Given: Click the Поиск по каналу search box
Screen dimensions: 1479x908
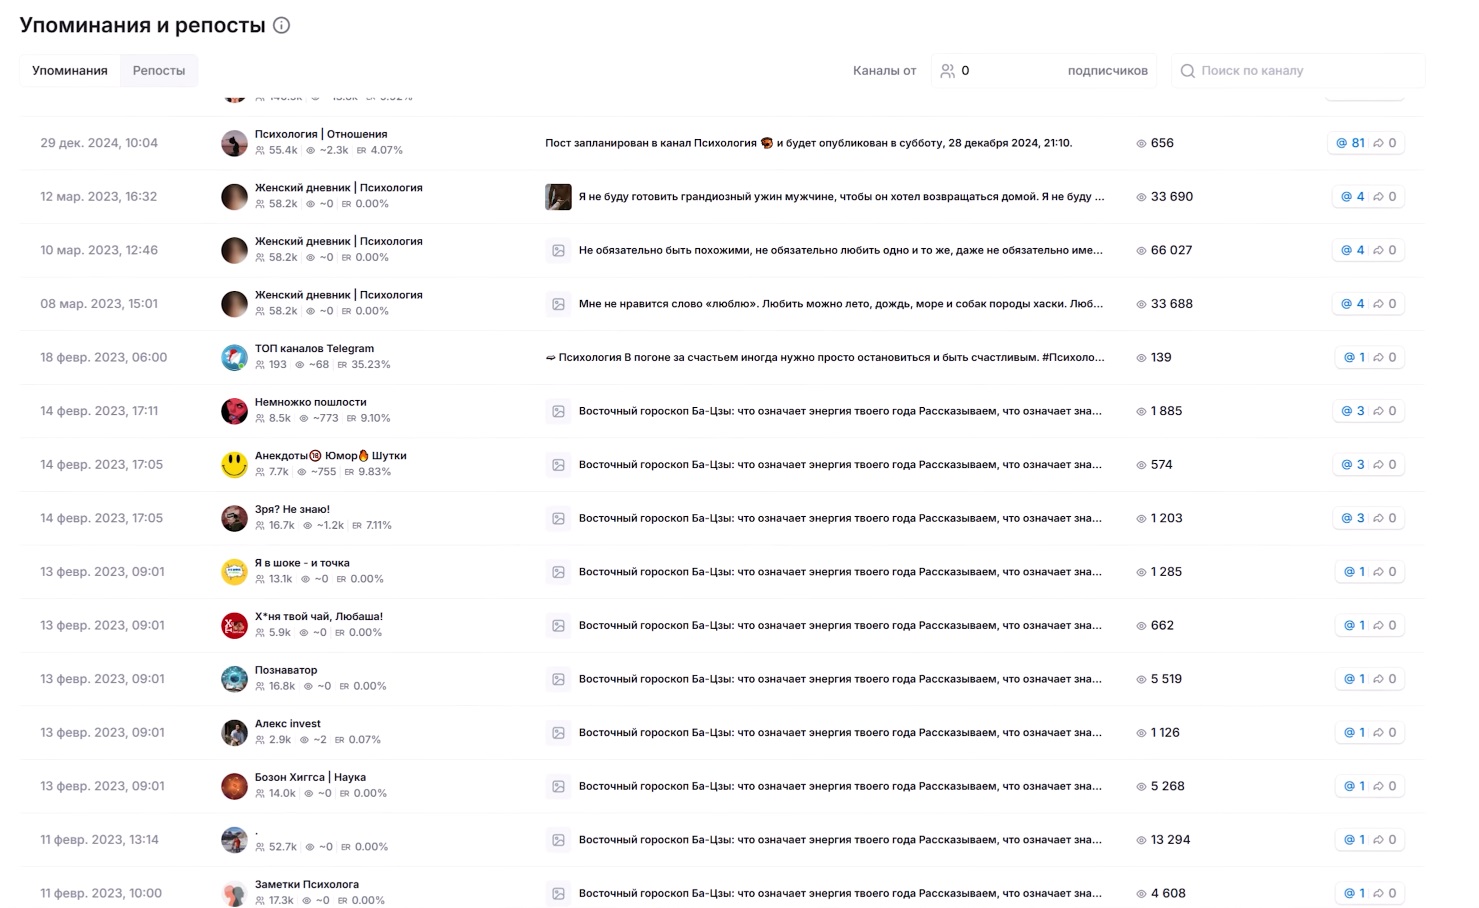Looking at the screenshot, I should (1298, 71).
